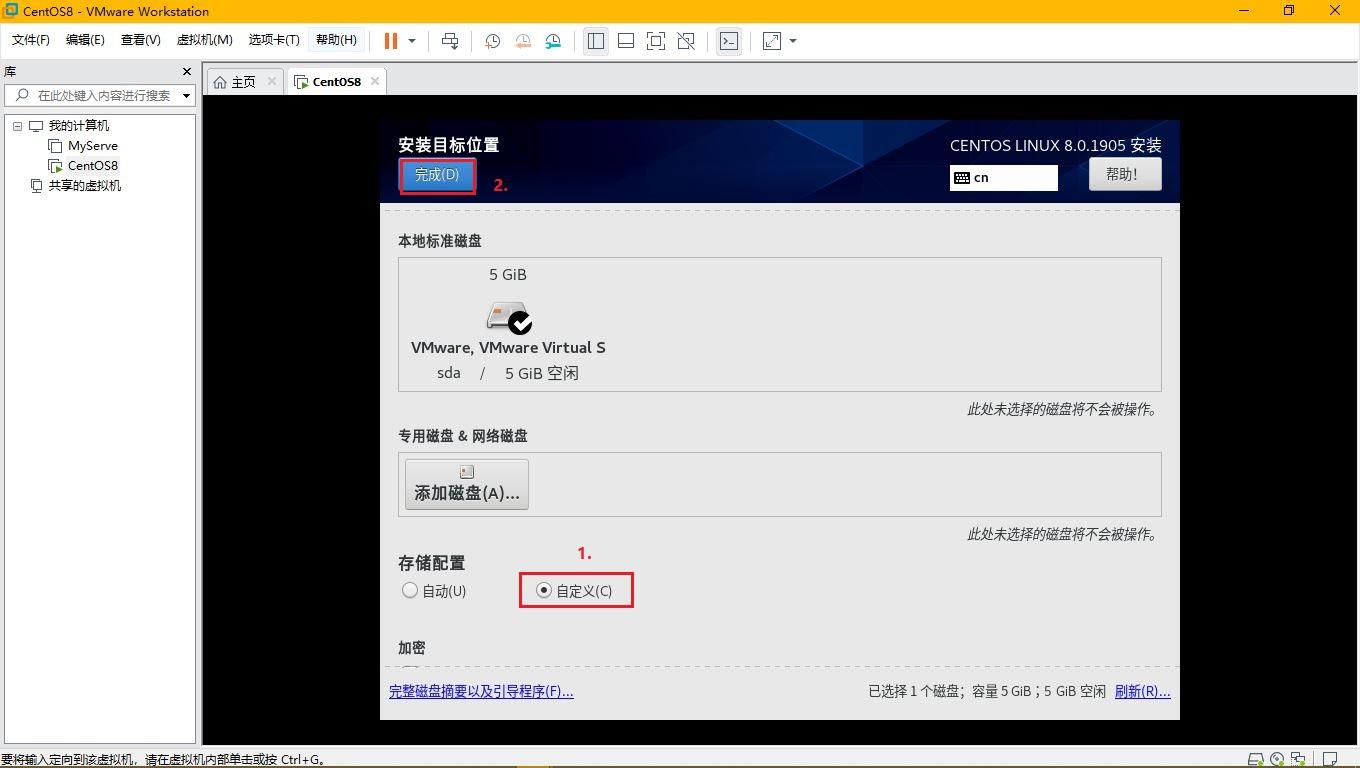Click the Unity mode toolbar icon
This screenshot has height=768, width=1360.
(686, 41)
